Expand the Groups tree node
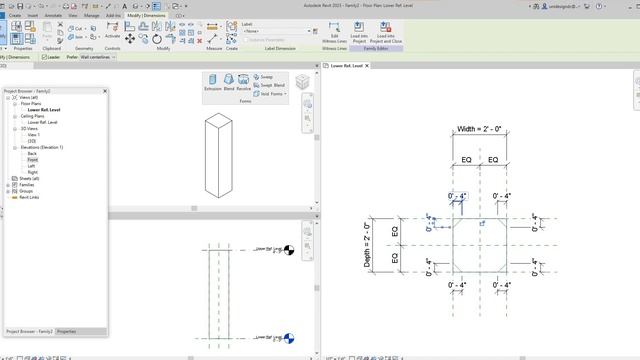 coord(8,191)
